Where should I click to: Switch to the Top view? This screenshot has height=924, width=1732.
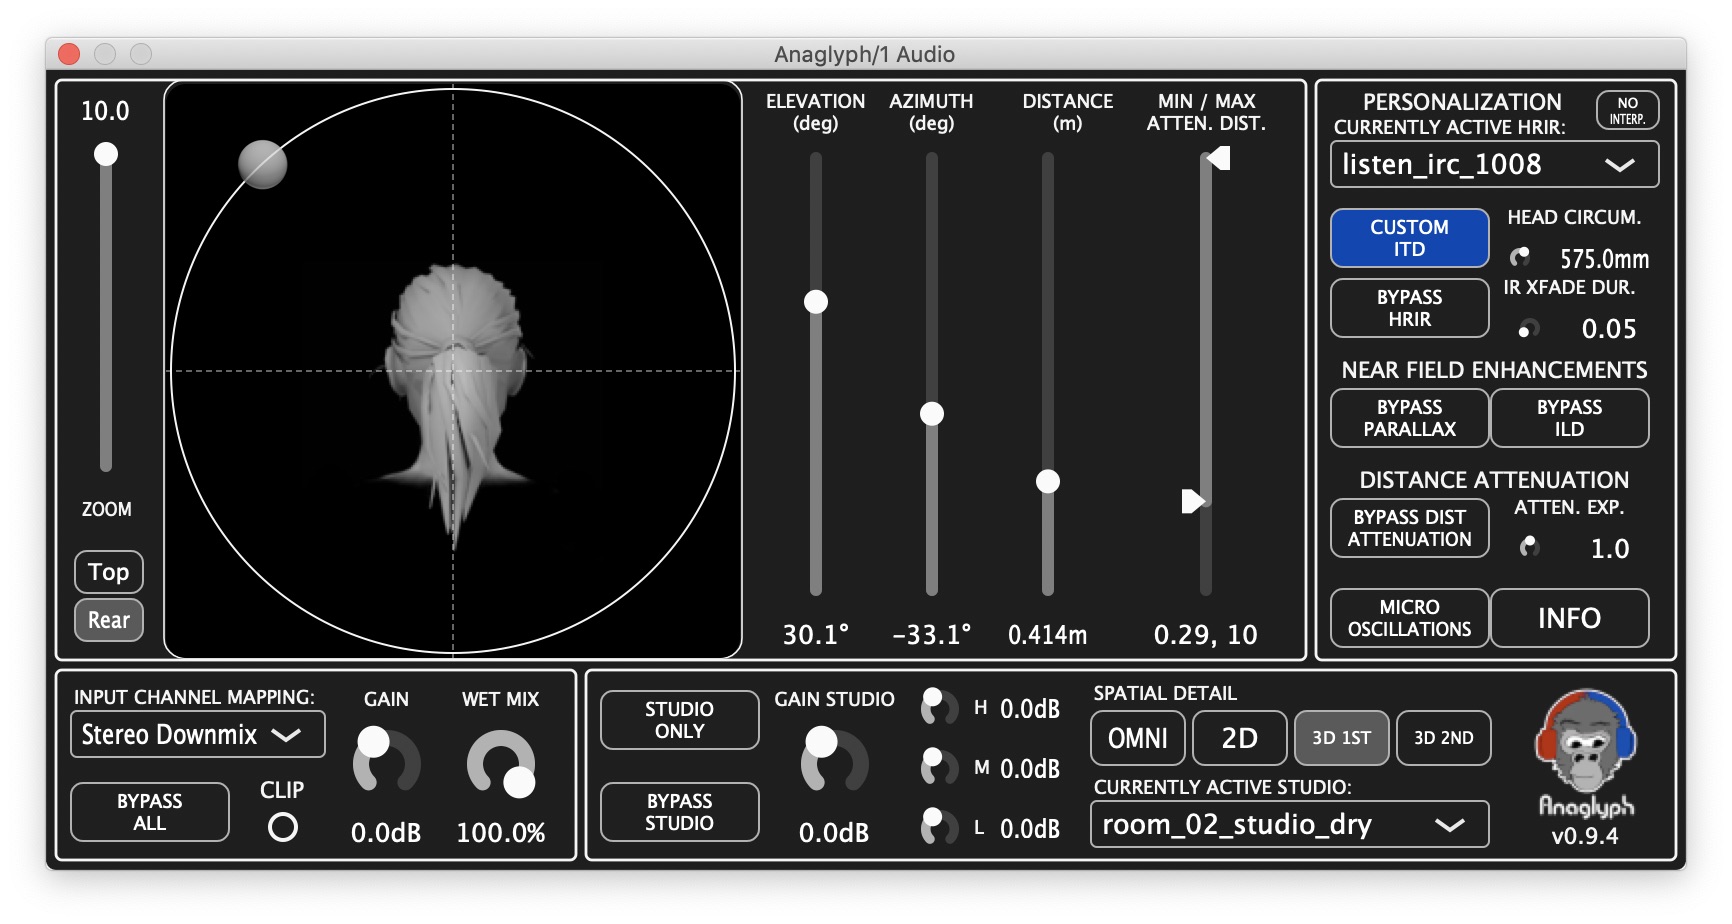point(109,572)
